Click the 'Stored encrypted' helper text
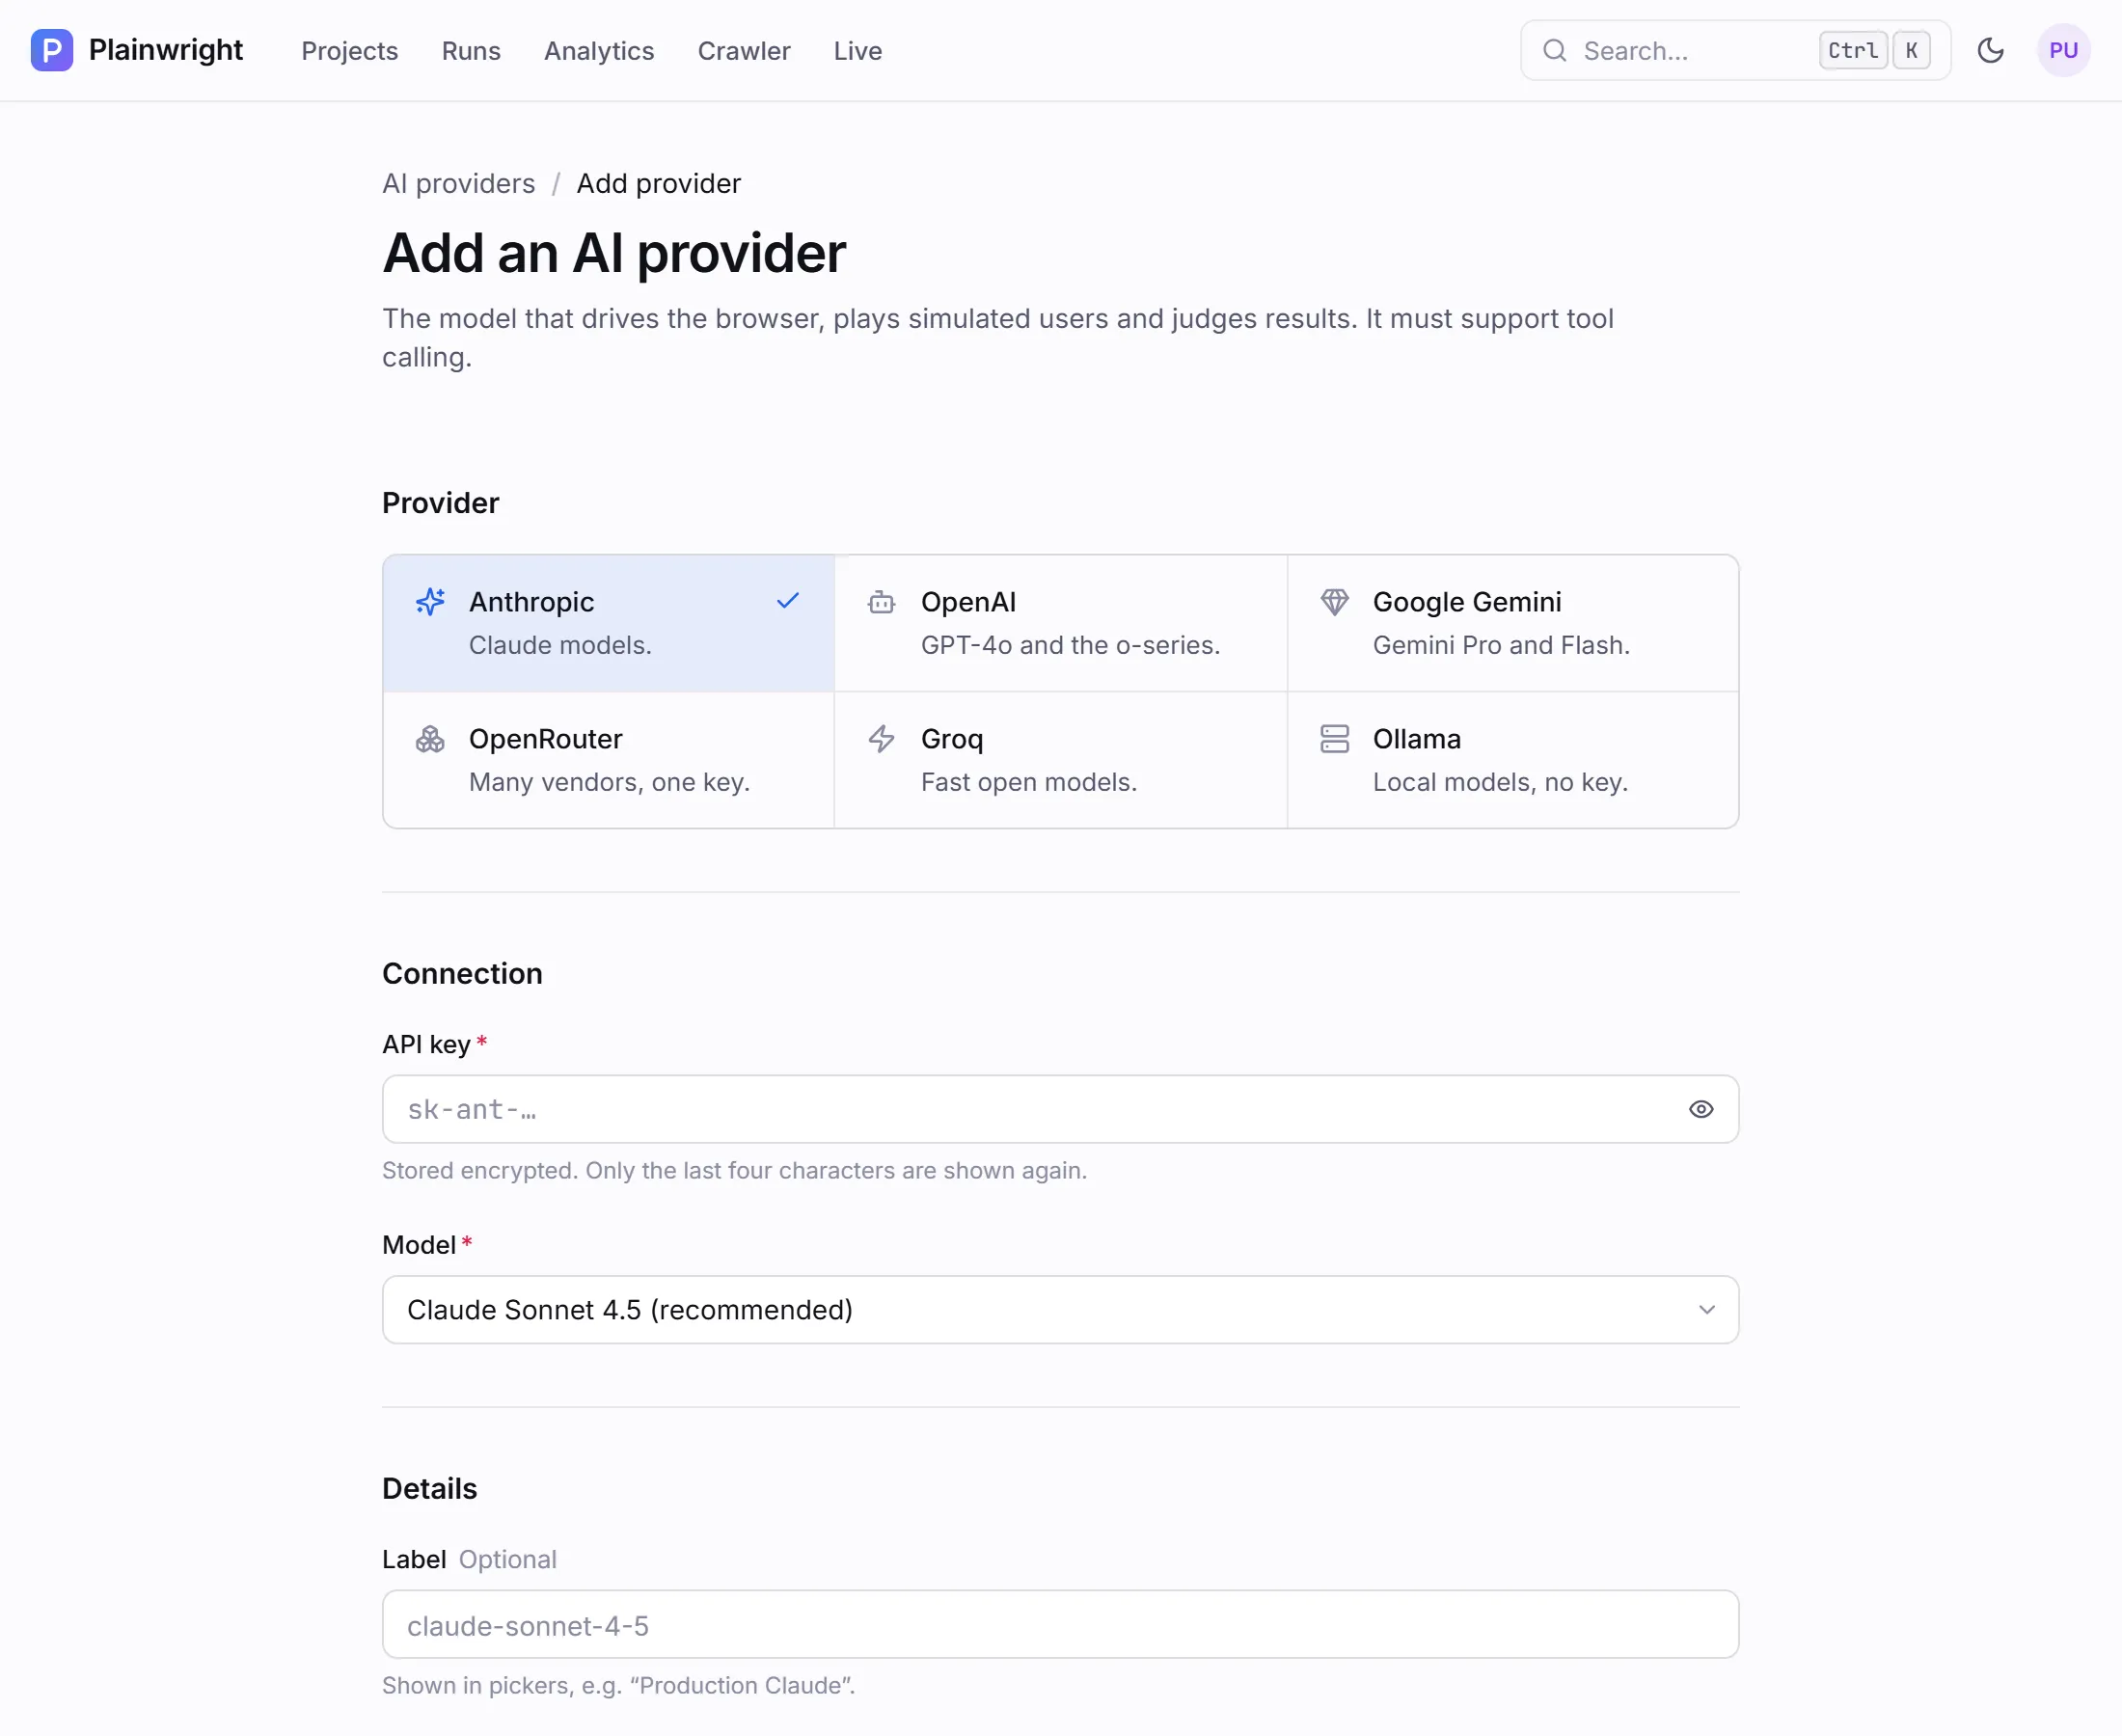This screenshot has width=2122, height=1736. [735, 1170]
